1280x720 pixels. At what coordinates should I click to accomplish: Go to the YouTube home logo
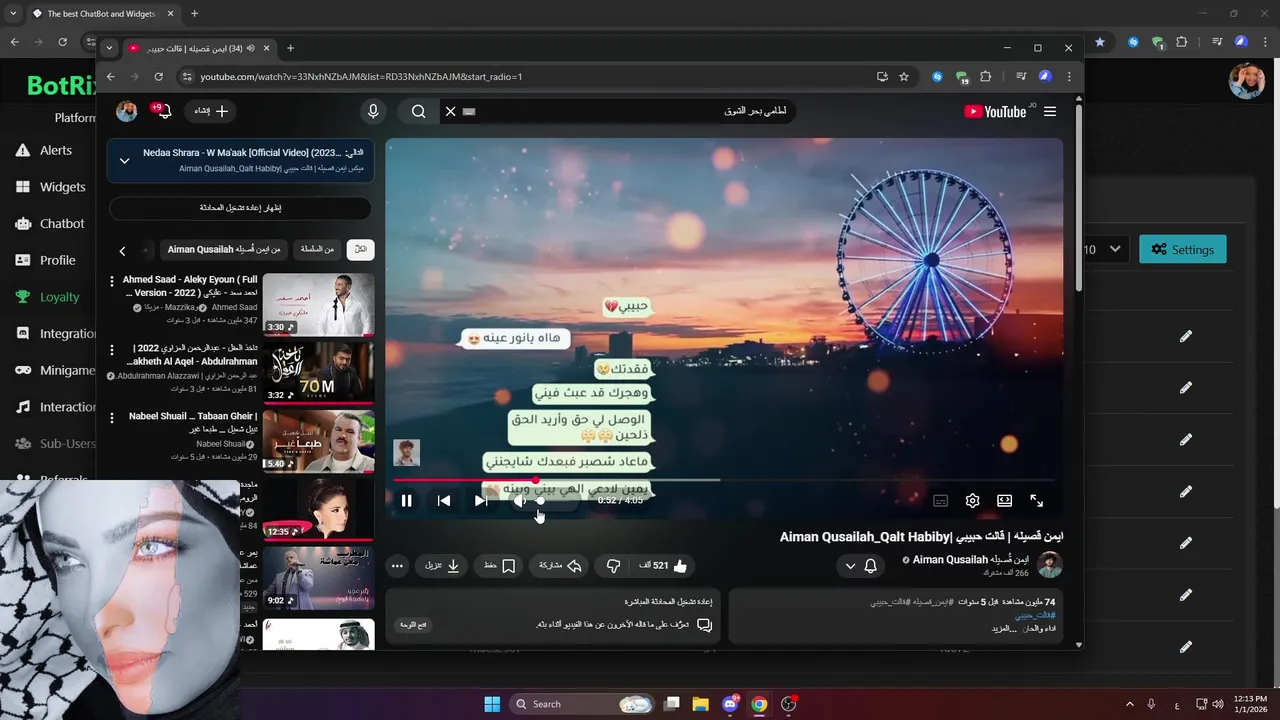click(995, 112)
